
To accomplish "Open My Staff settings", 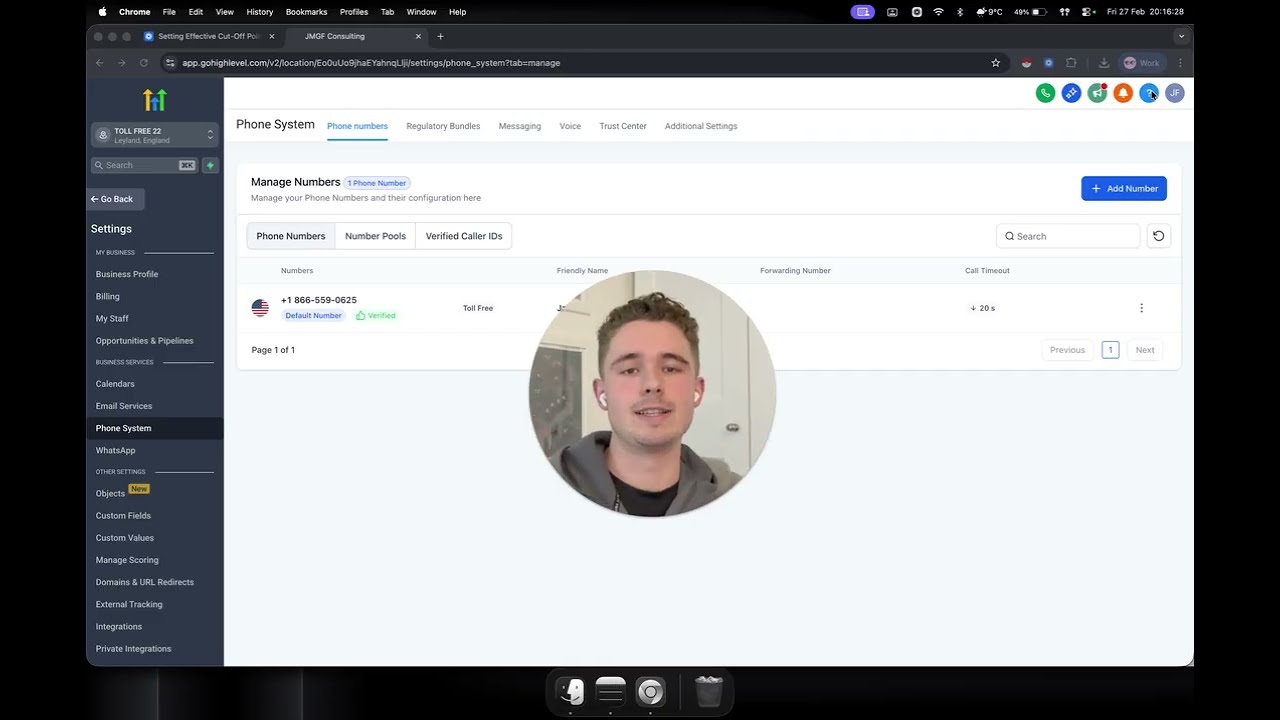I will [x=112, y=318].
